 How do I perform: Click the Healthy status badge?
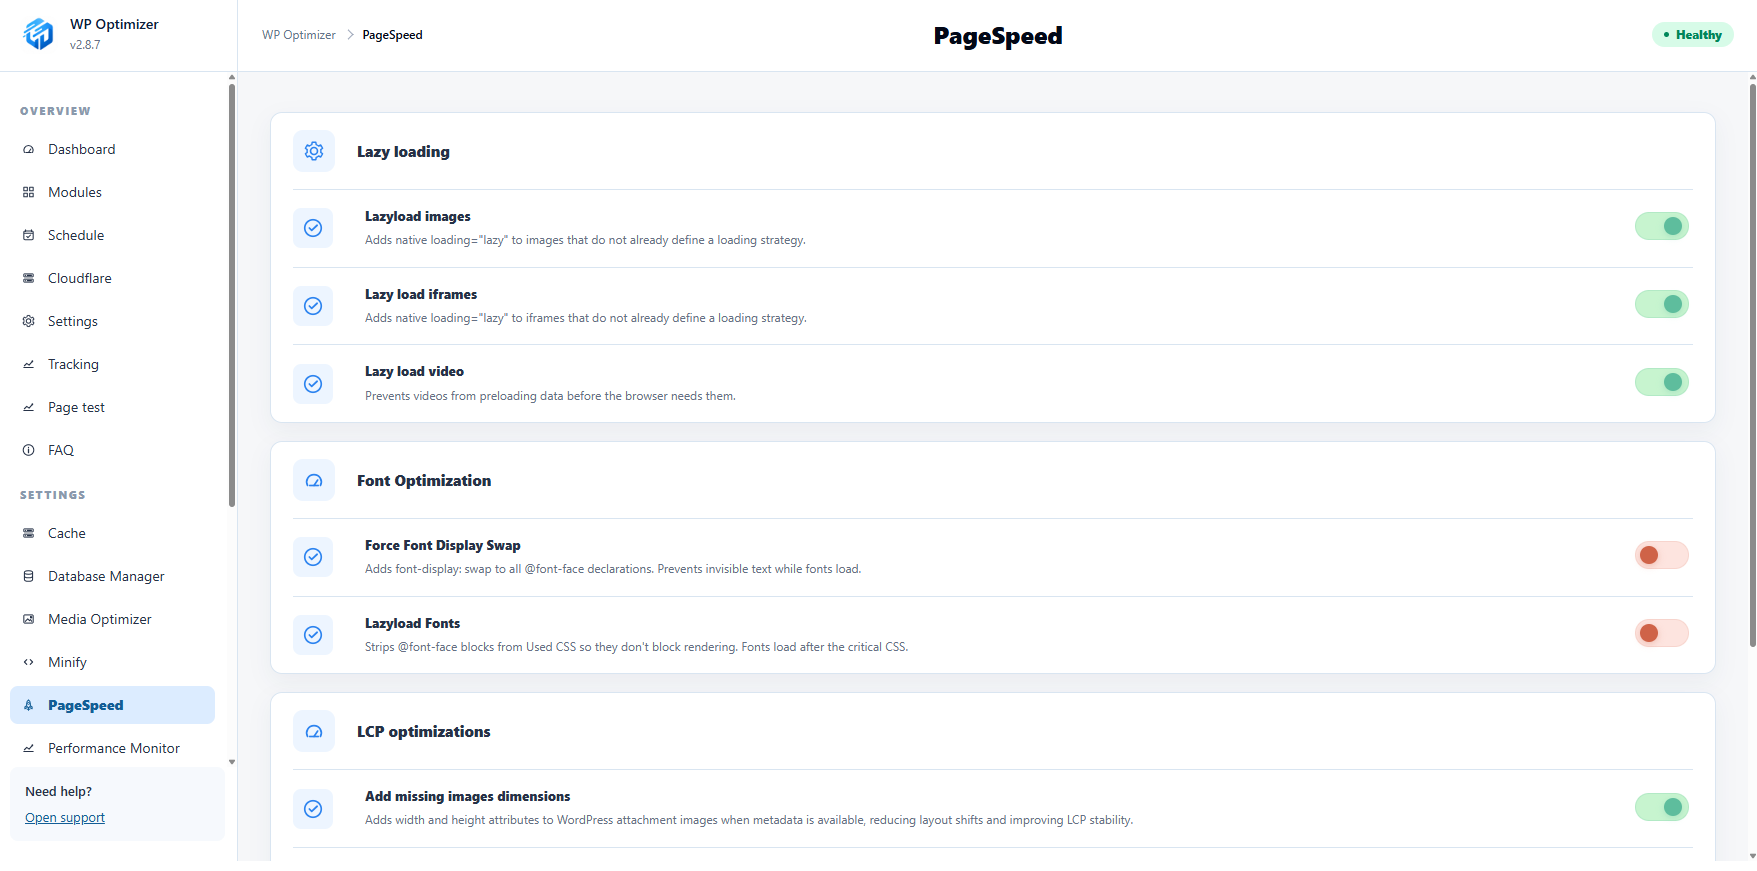(x=1692, y=35)
